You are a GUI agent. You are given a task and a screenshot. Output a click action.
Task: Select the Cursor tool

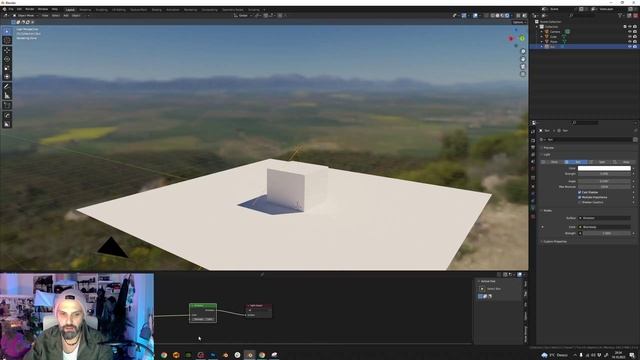[7, 40]
